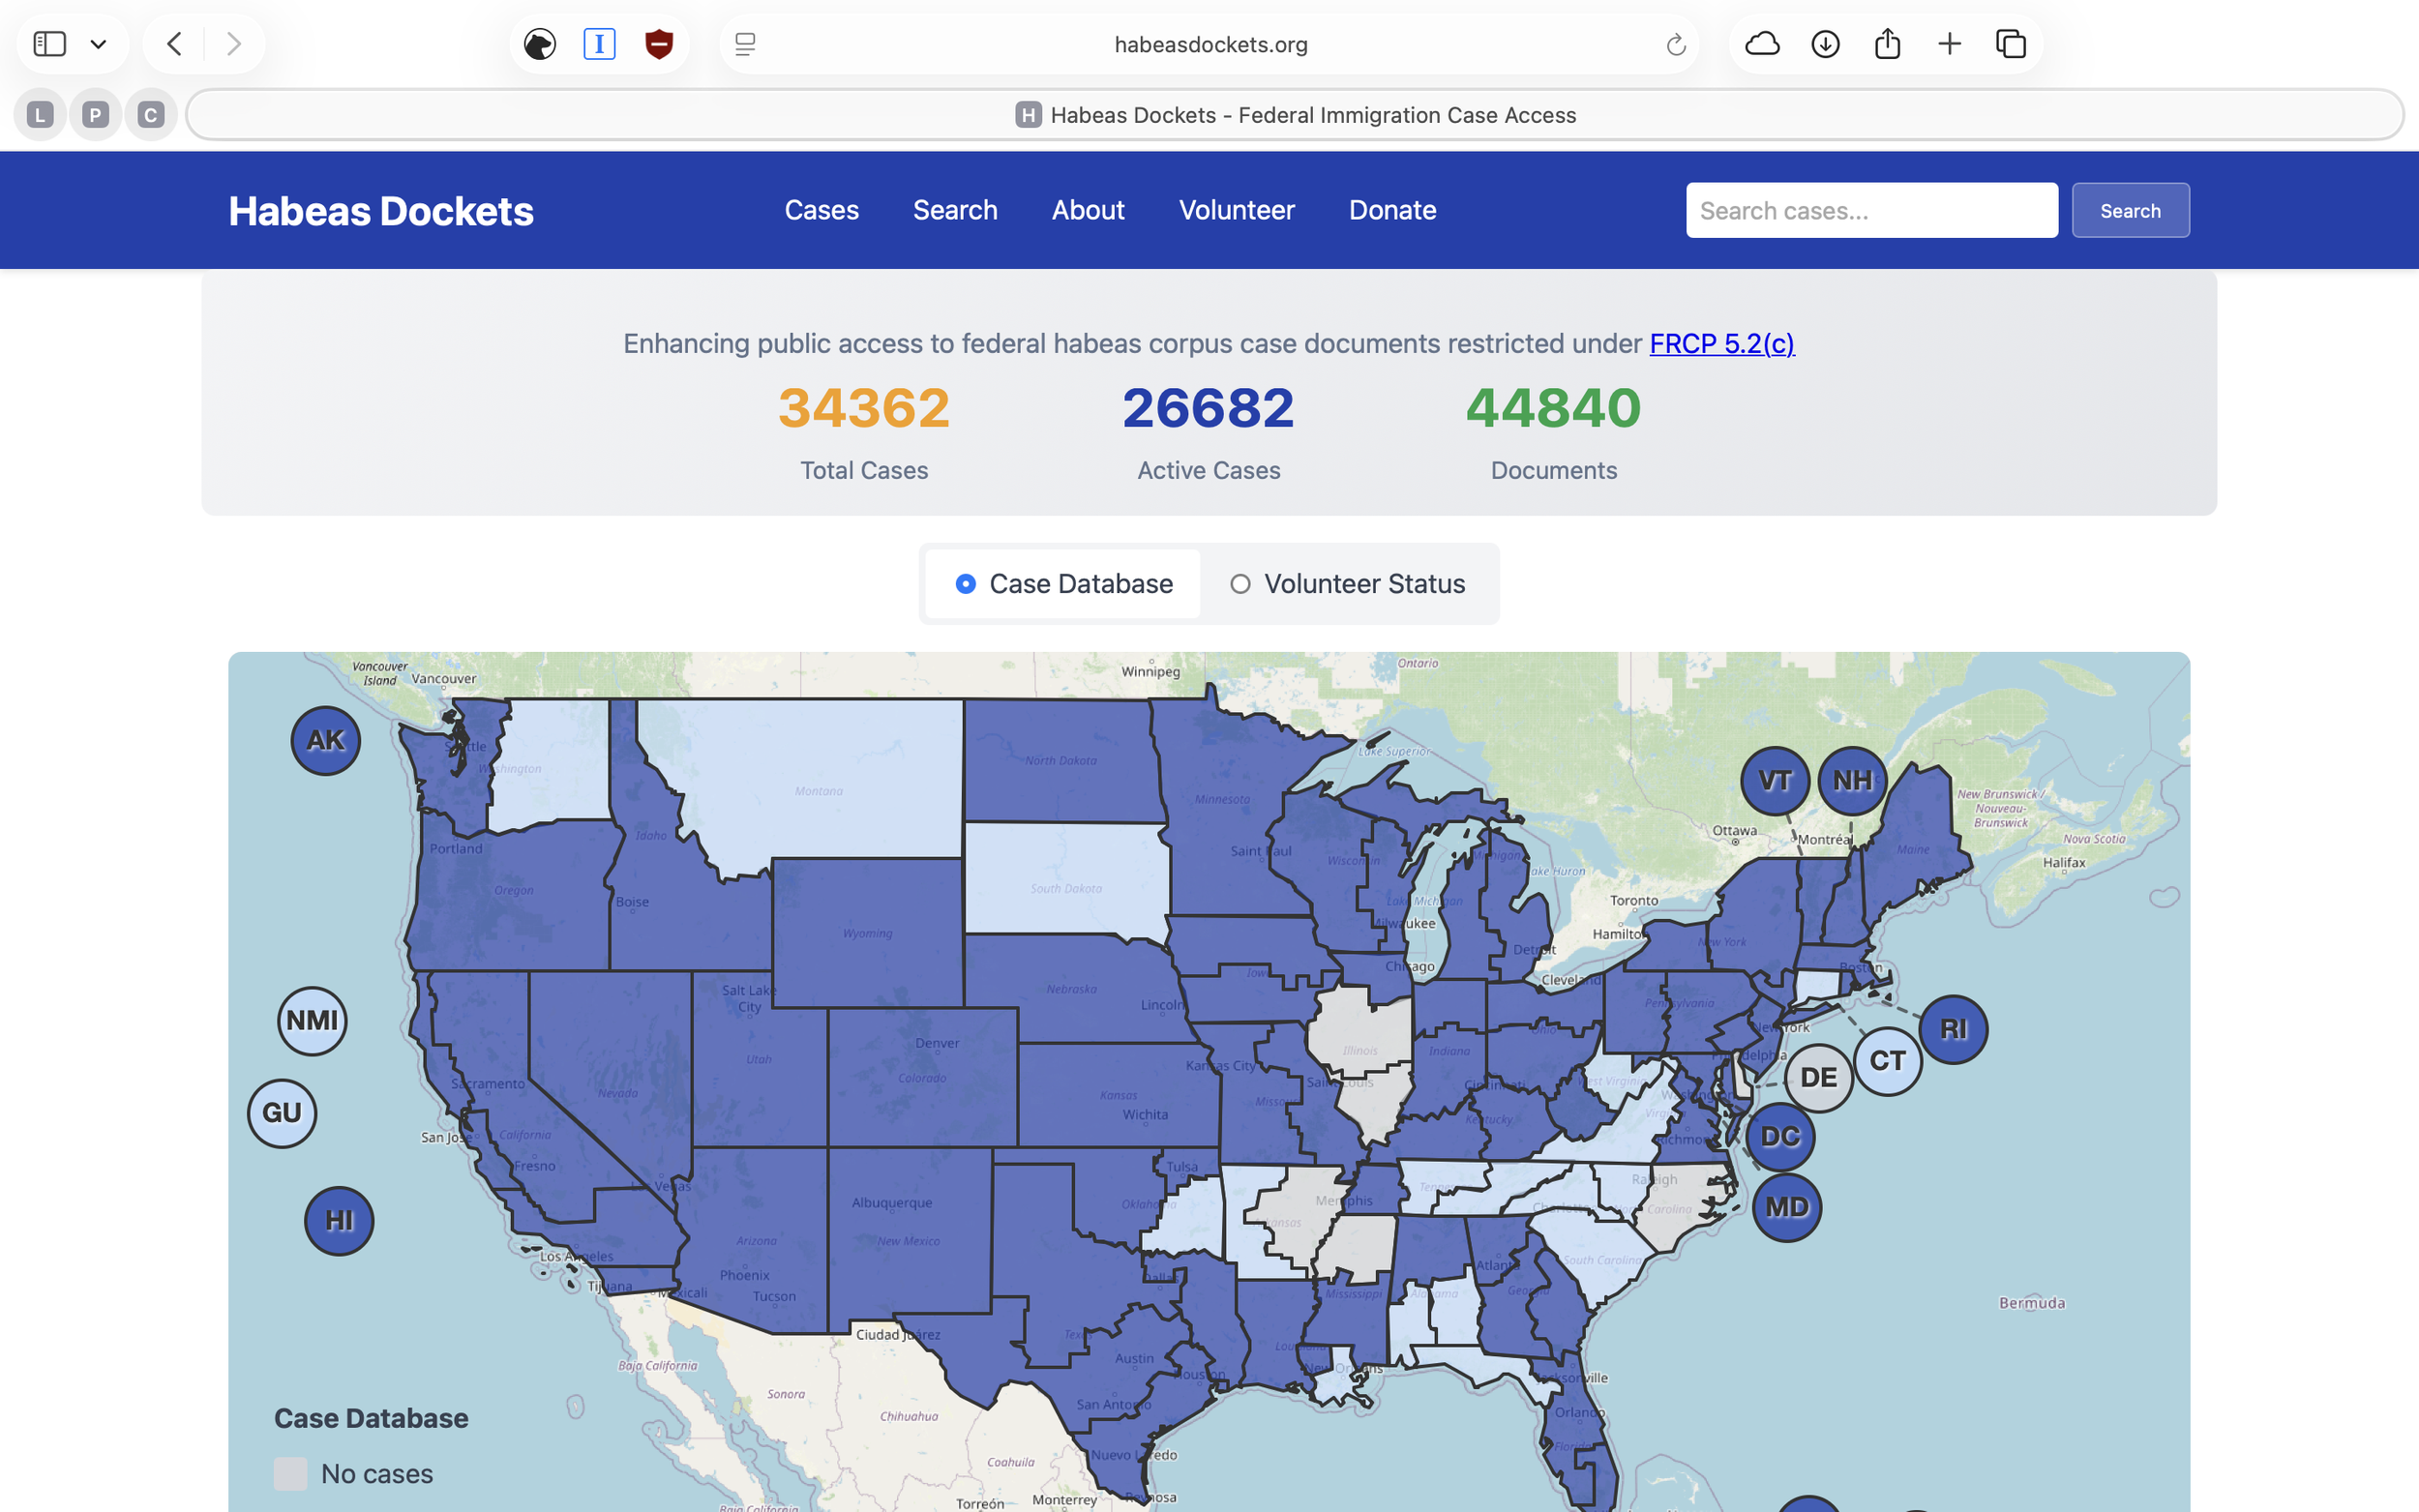Click the DE state marker
The height and width of the screenshot is (1512, 2419).
click(x=1818, y=1078)
